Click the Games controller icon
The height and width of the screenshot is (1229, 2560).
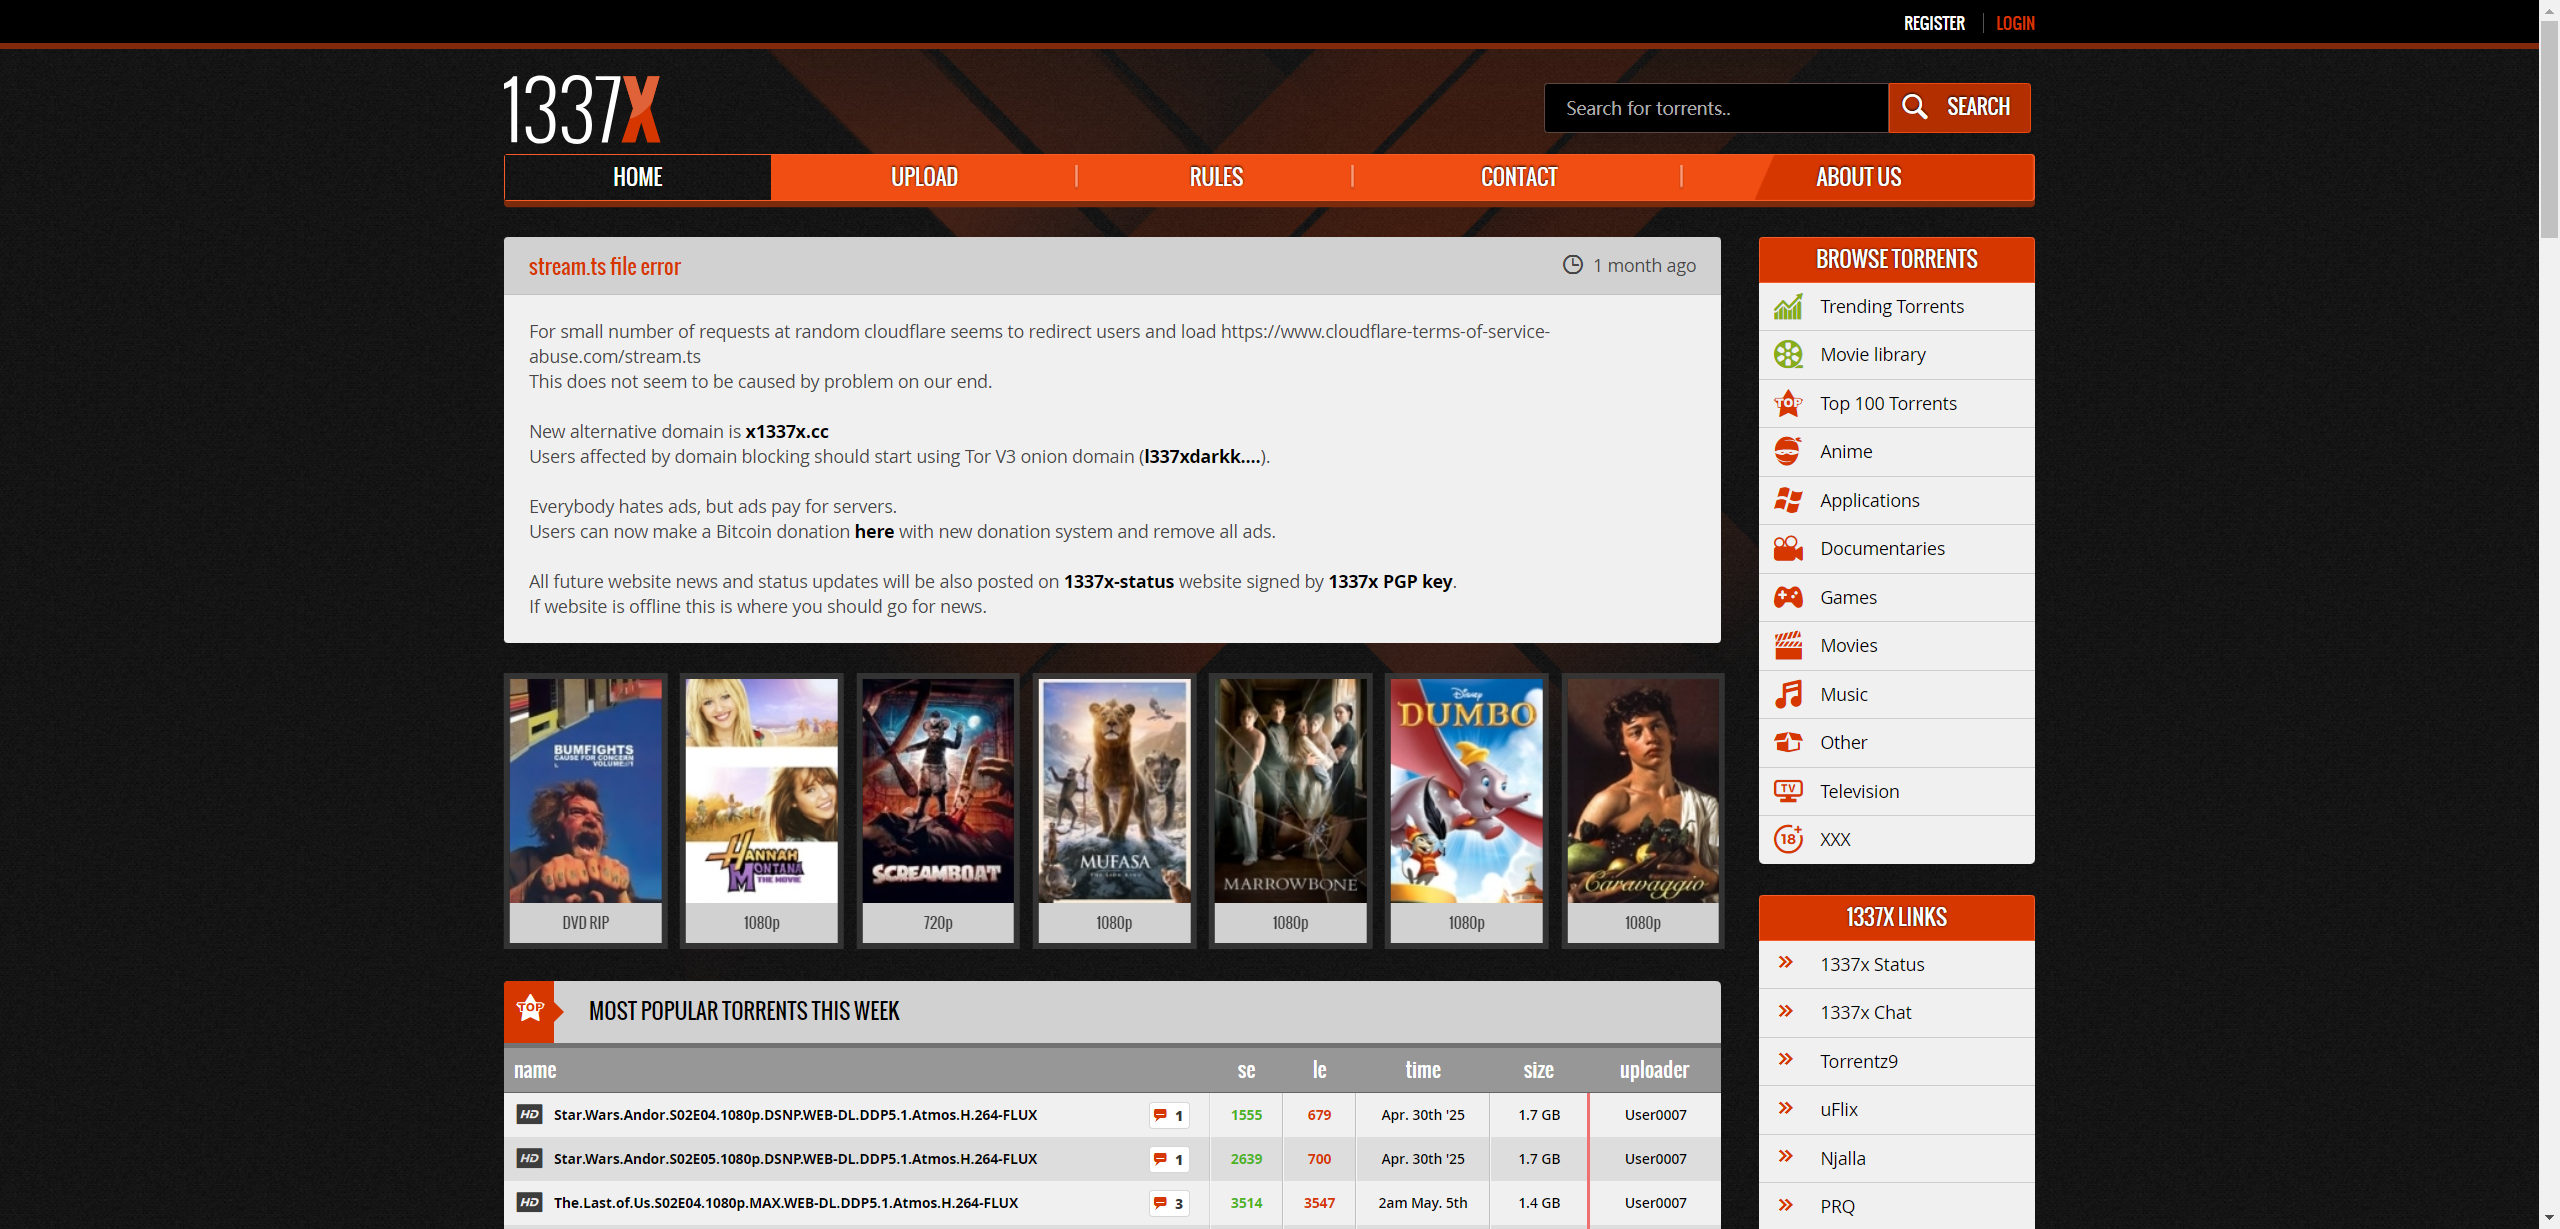tap(1788, 598)
